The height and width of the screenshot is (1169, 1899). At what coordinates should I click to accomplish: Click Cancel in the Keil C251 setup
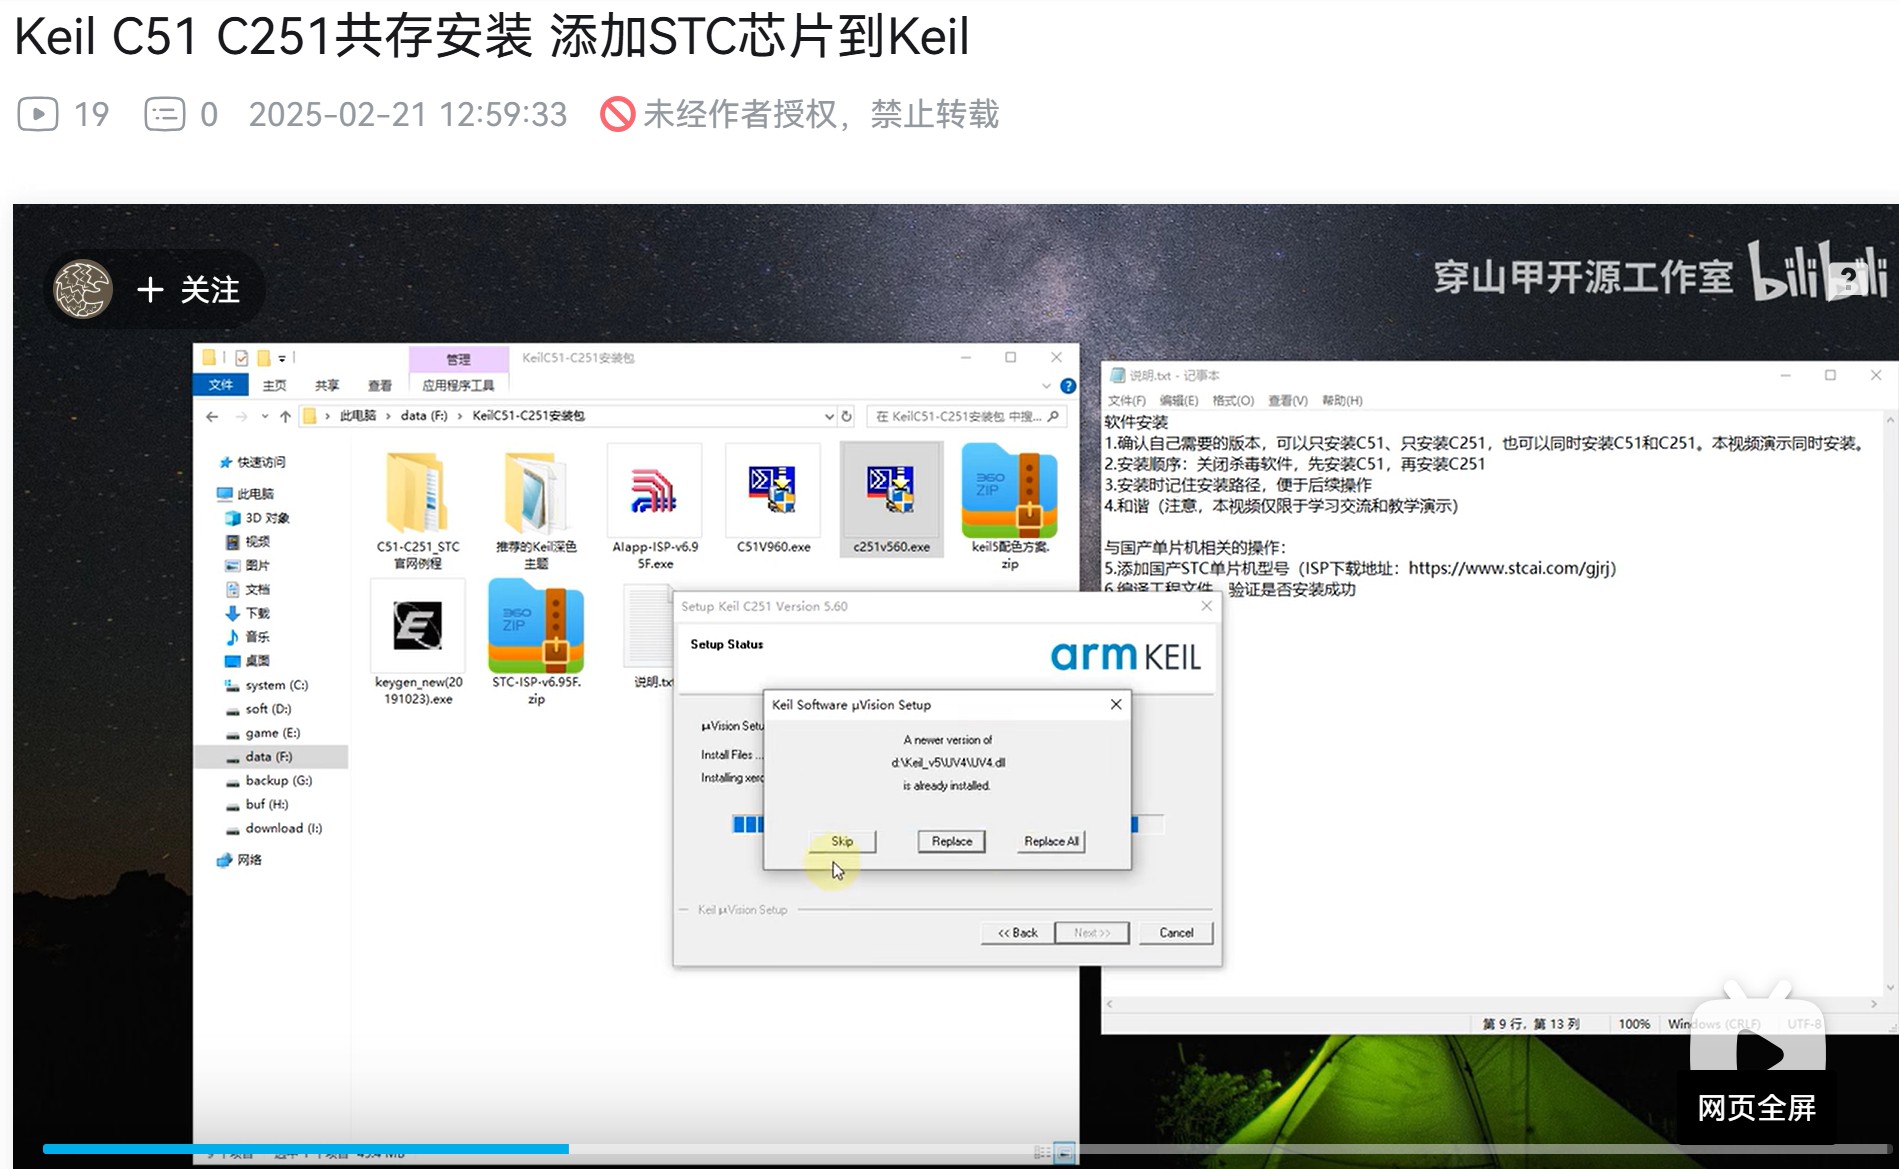tap(1176, 933)
